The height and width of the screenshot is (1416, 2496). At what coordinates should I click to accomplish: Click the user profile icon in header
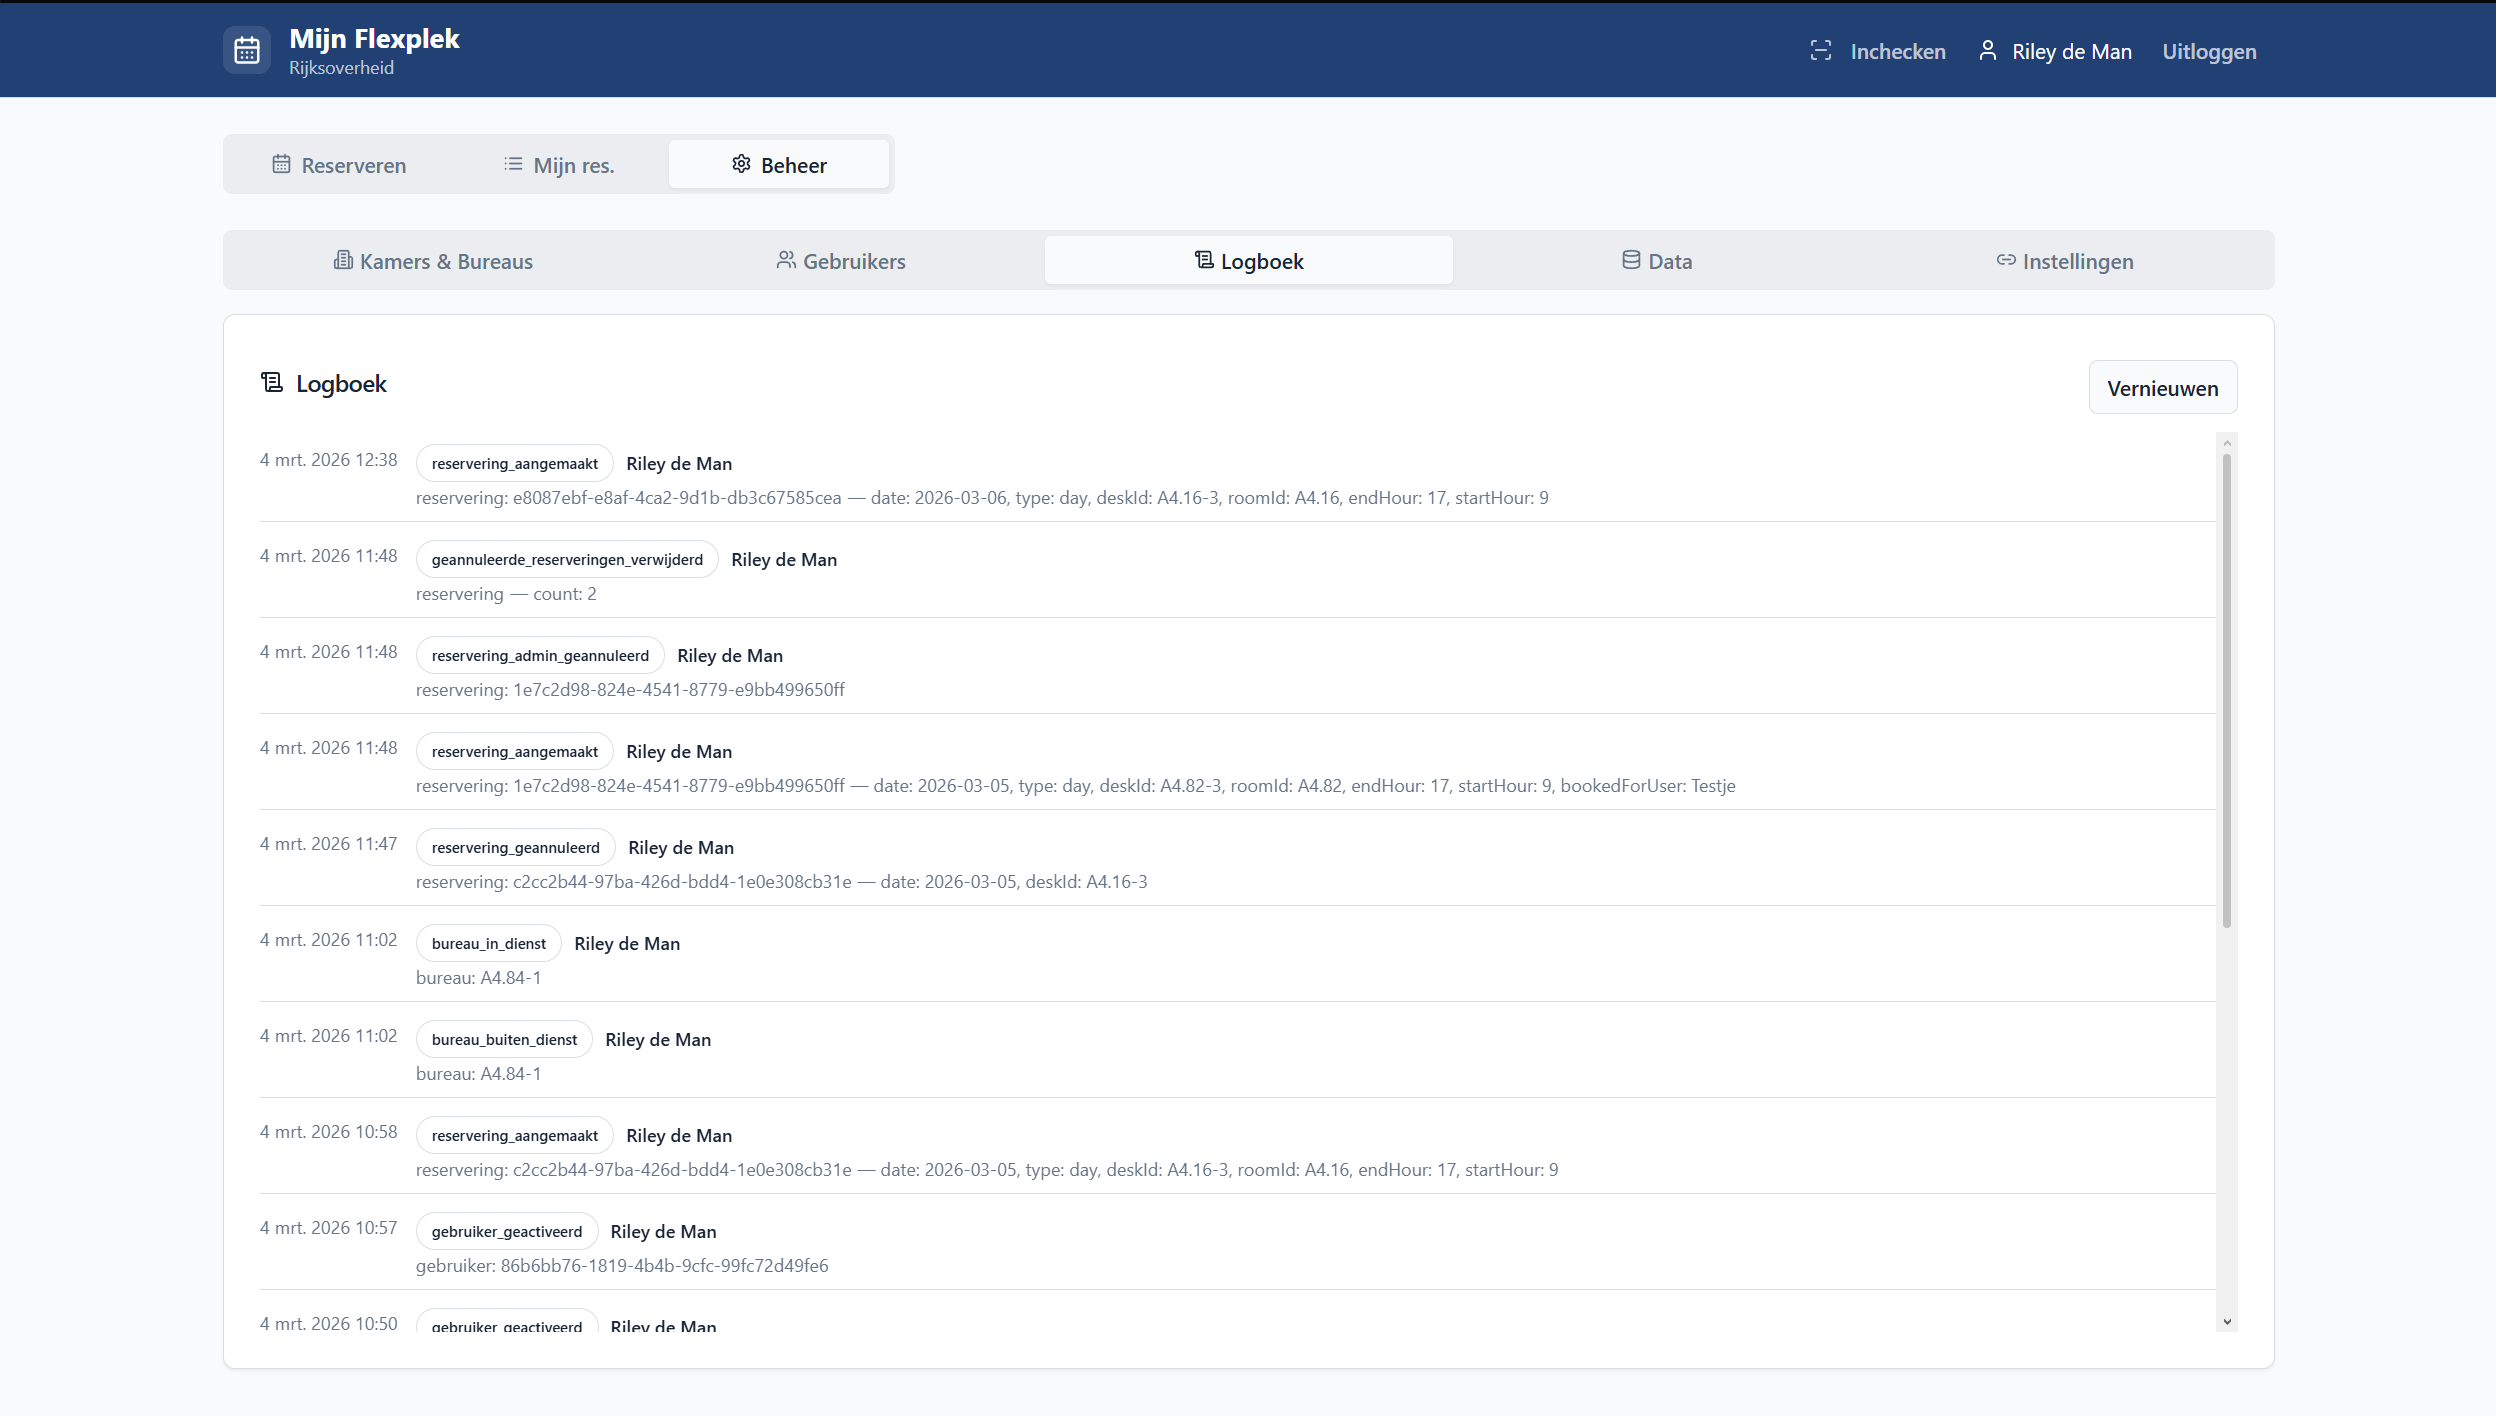pos(1987,51)
